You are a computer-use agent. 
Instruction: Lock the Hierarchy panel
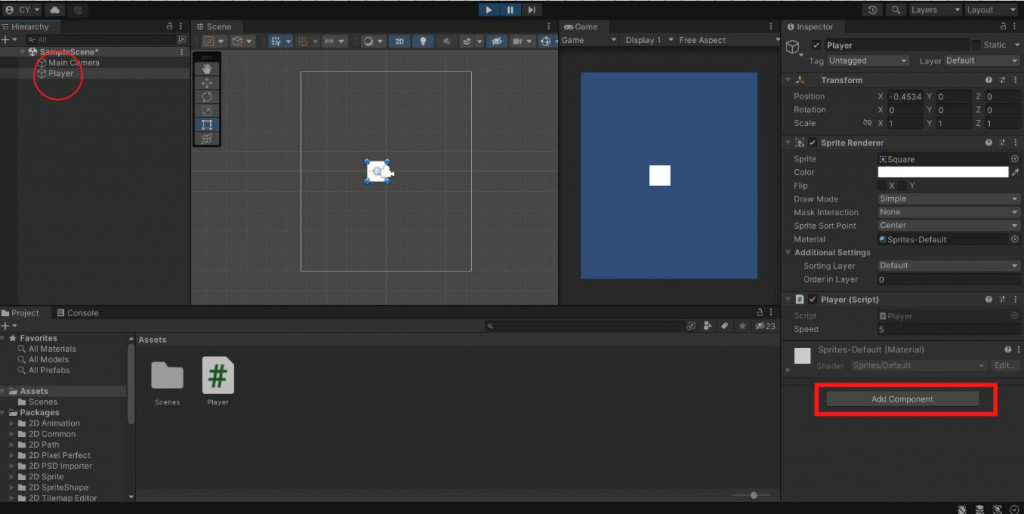pyautogui.click(x=169, y=26)
